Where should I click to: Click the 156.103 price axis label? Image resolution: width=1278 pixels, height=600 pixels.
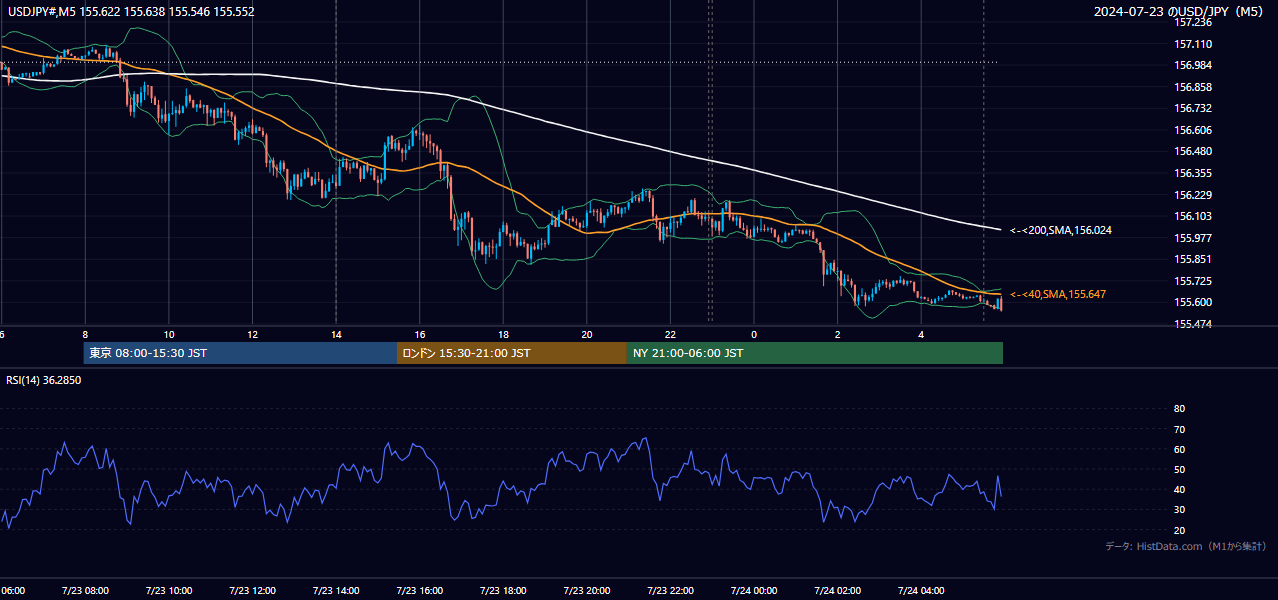(x=1193, y=216)
